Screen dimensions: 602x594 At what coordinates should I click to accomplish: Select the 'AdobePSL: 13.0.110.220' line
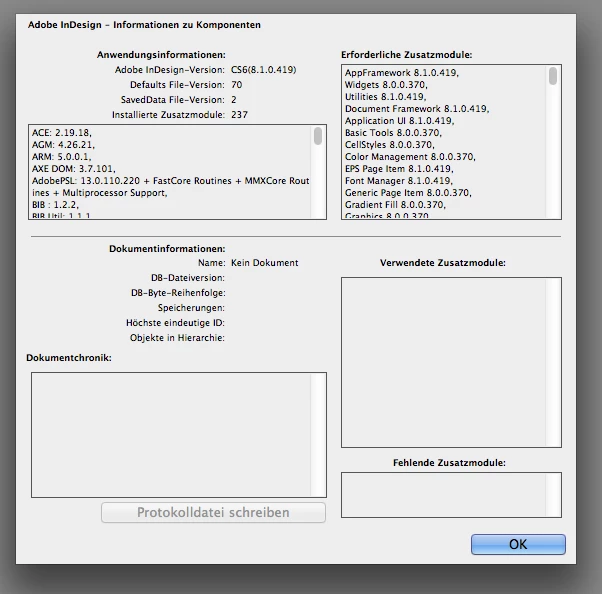tap(170, 180)
